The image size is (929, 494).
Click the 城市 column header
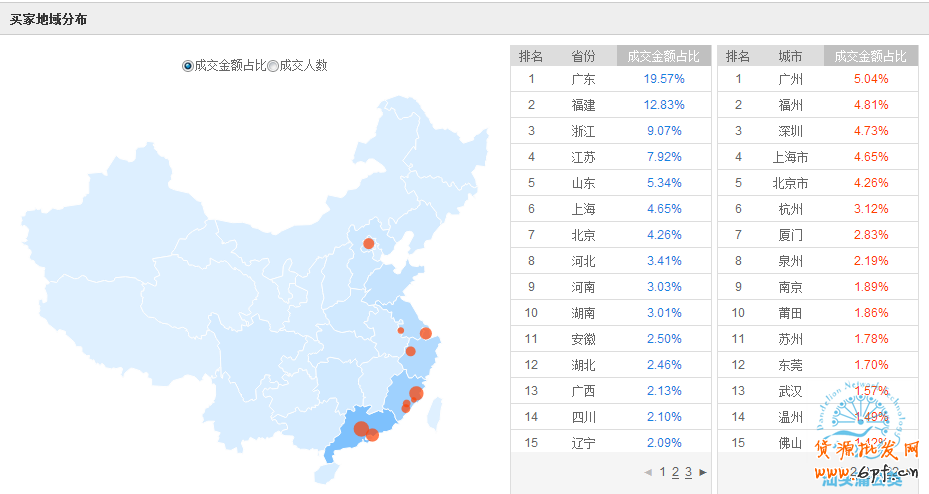coord(790,56)
